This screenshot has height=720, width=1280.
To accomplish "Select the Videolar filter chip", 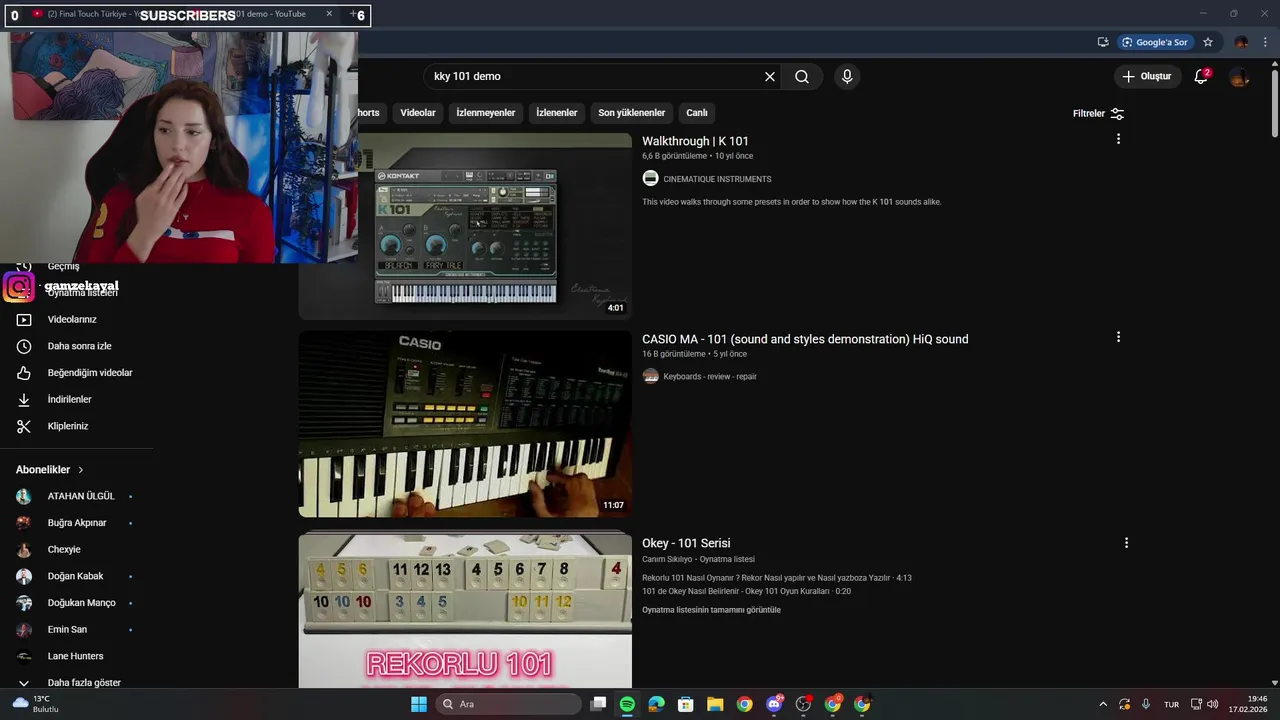I will pyautogui.click(x=418, y=113).
